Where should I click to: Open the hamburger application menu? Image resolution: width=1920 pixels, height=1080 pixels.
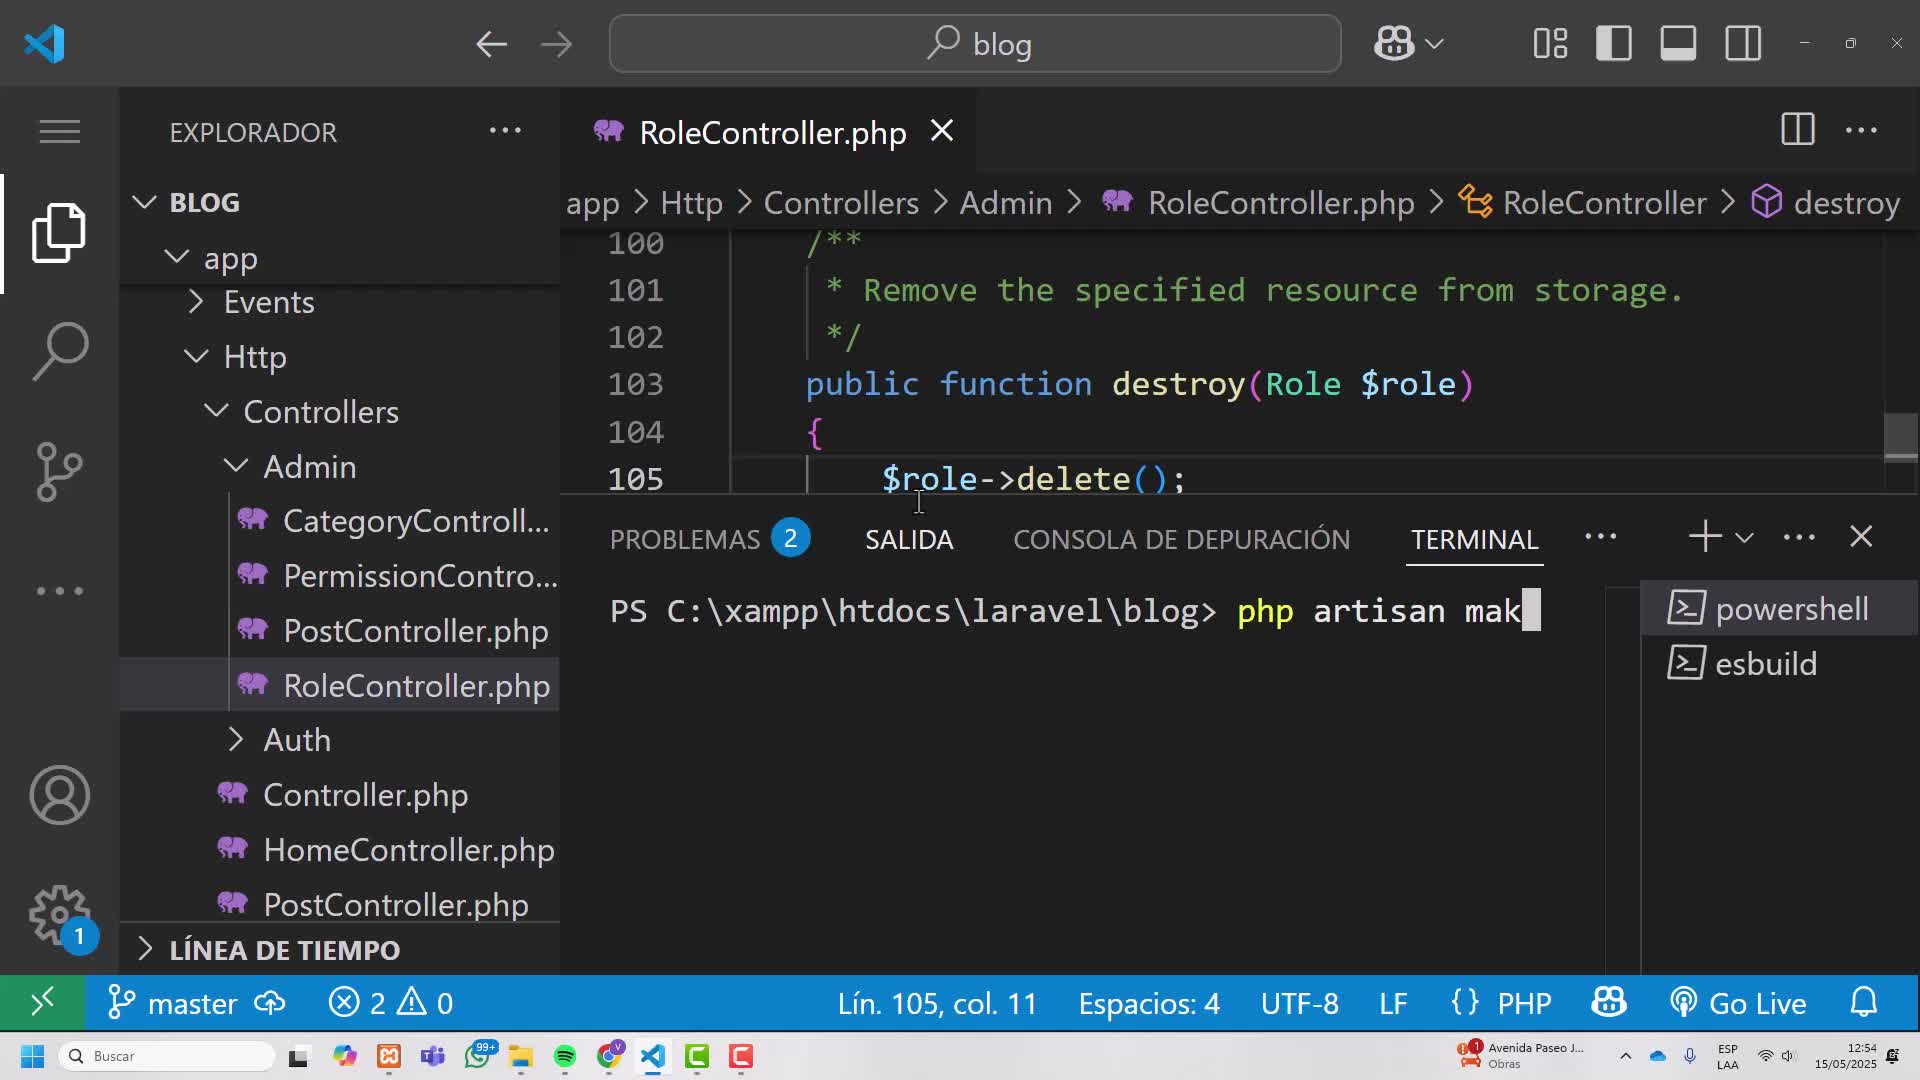pyautogui.click(x=59, y=131)
